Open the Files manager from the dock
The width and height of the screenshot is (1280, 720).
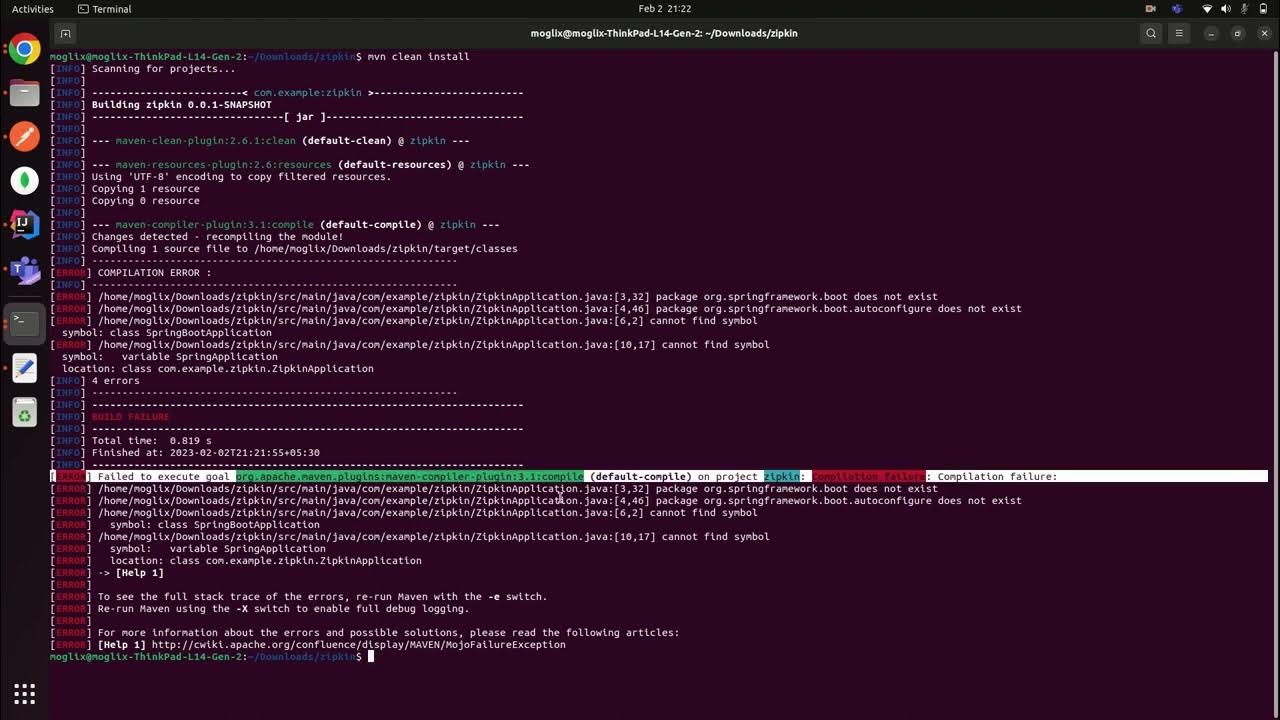tap(25, 93)
